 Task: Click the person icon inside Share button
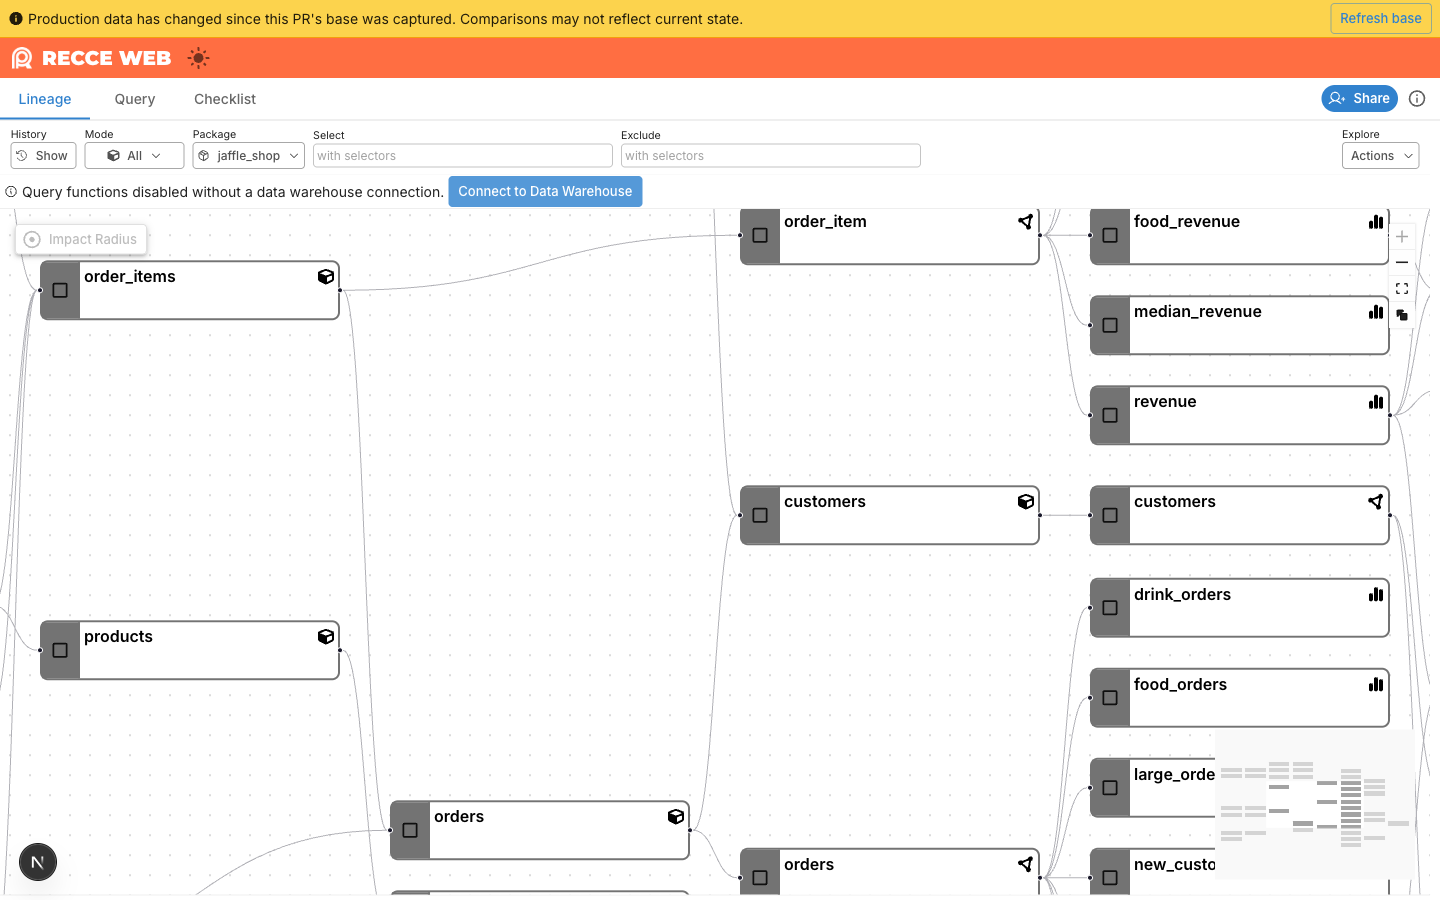1337,98
